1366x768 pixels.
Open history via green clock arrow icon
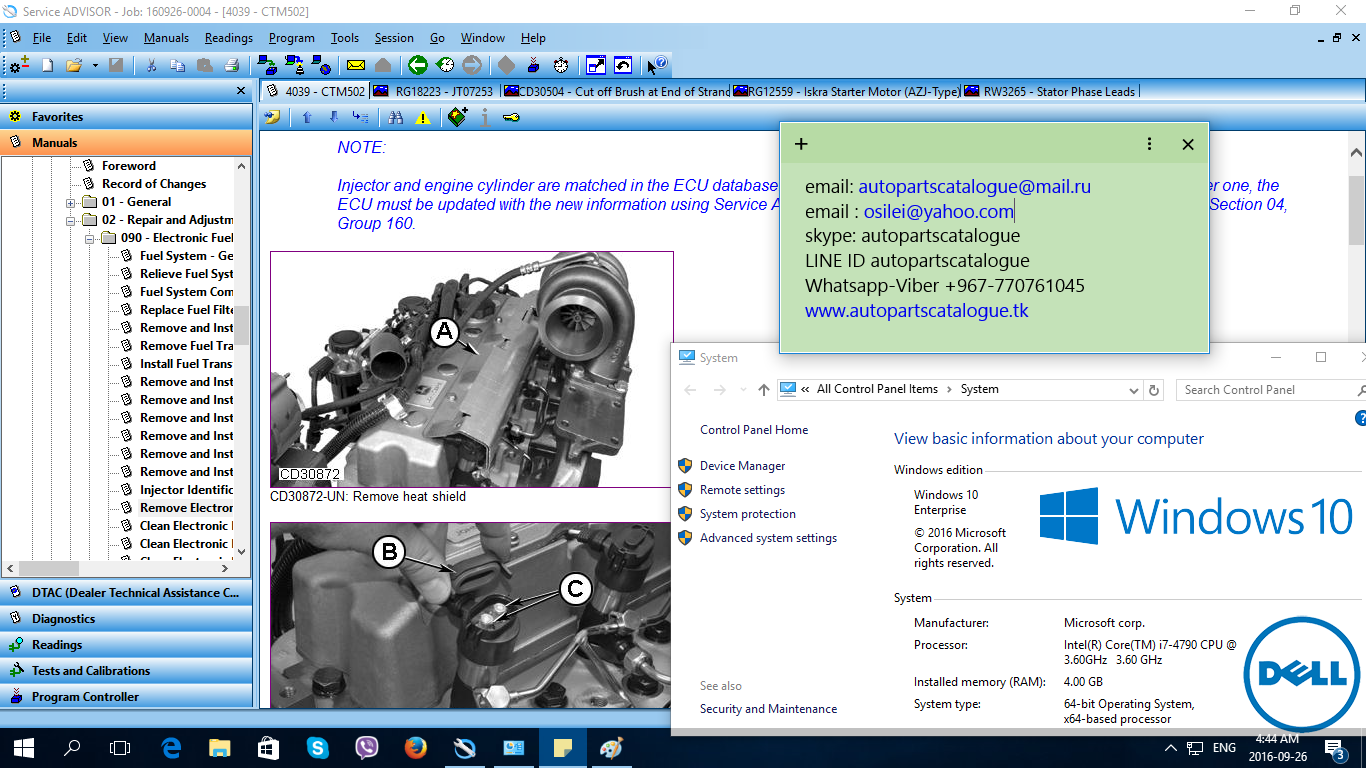[445, 66]
